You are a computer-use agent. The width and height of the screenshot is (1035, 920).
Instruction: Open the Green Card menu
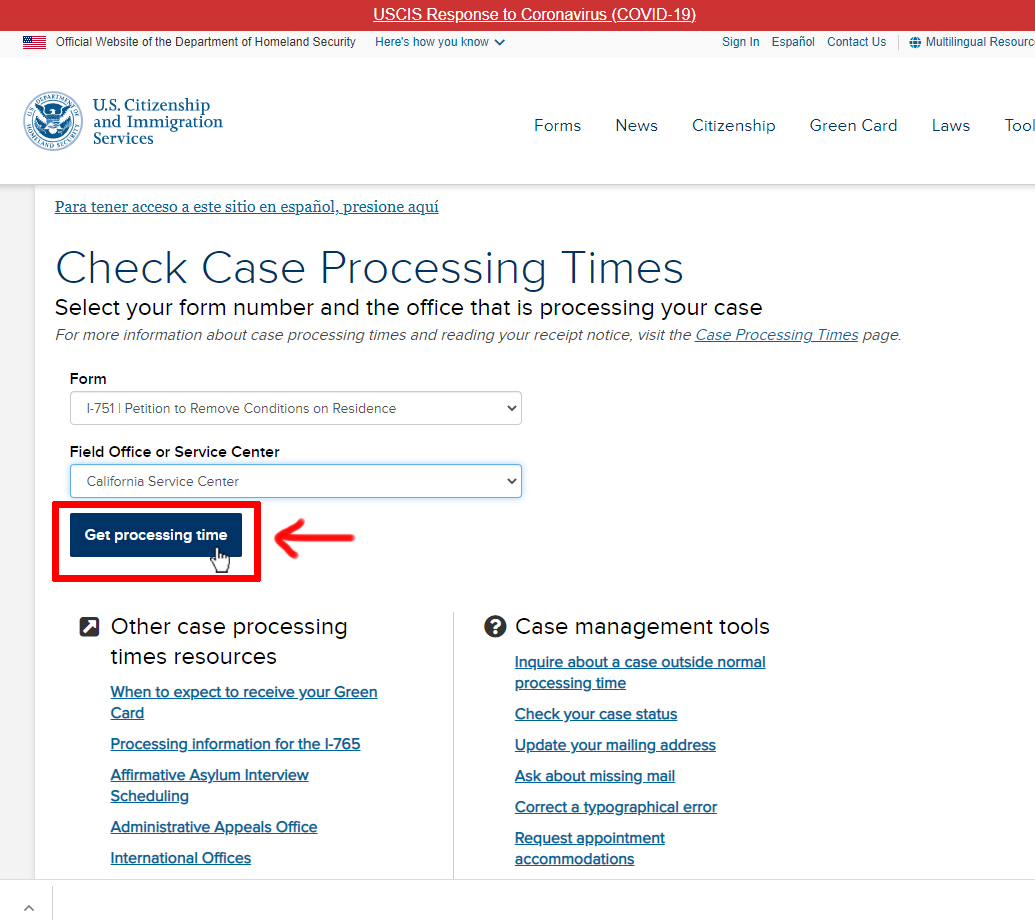pos(853,125)
